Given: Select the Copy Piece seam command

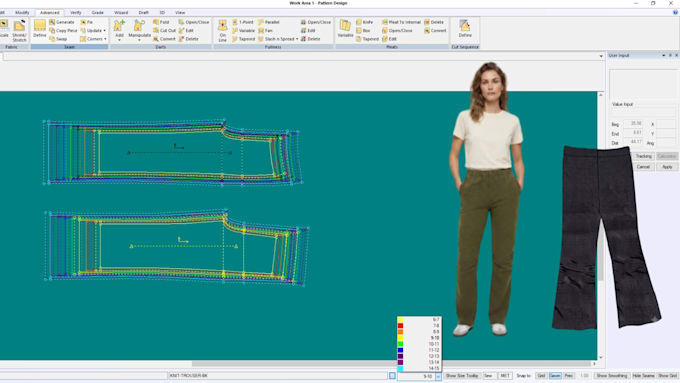Looking at the screenshot, I should pyautogui.click(x=63, y=31).
